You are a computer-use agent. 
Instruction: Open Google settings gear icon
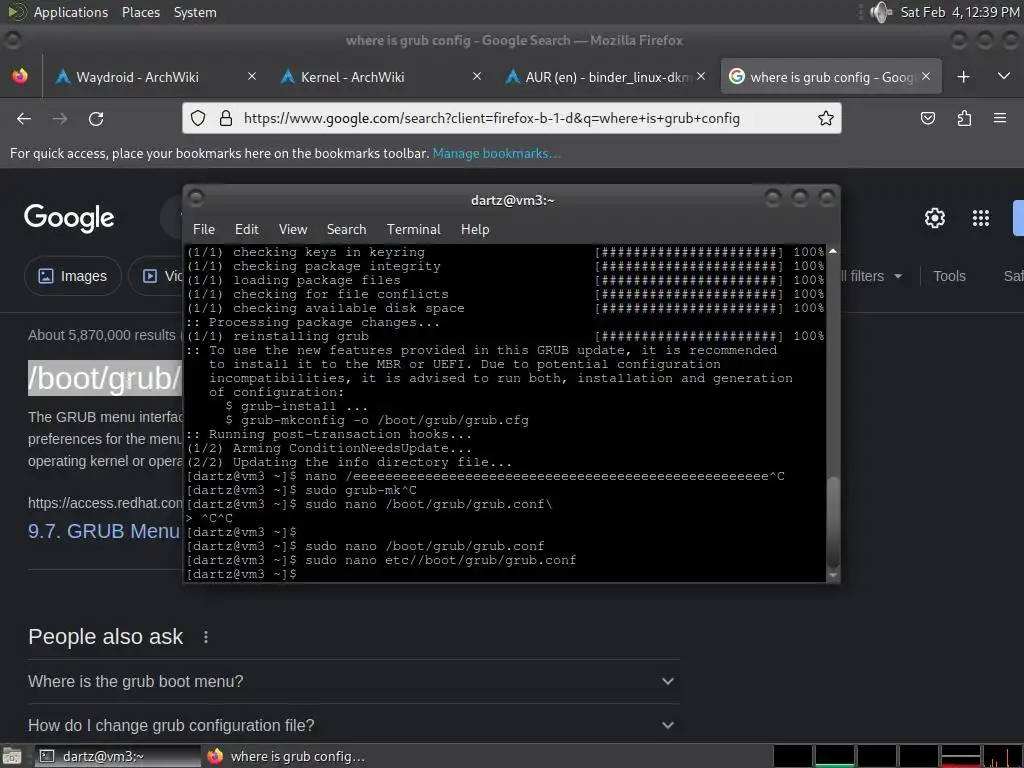click(935, 217)
